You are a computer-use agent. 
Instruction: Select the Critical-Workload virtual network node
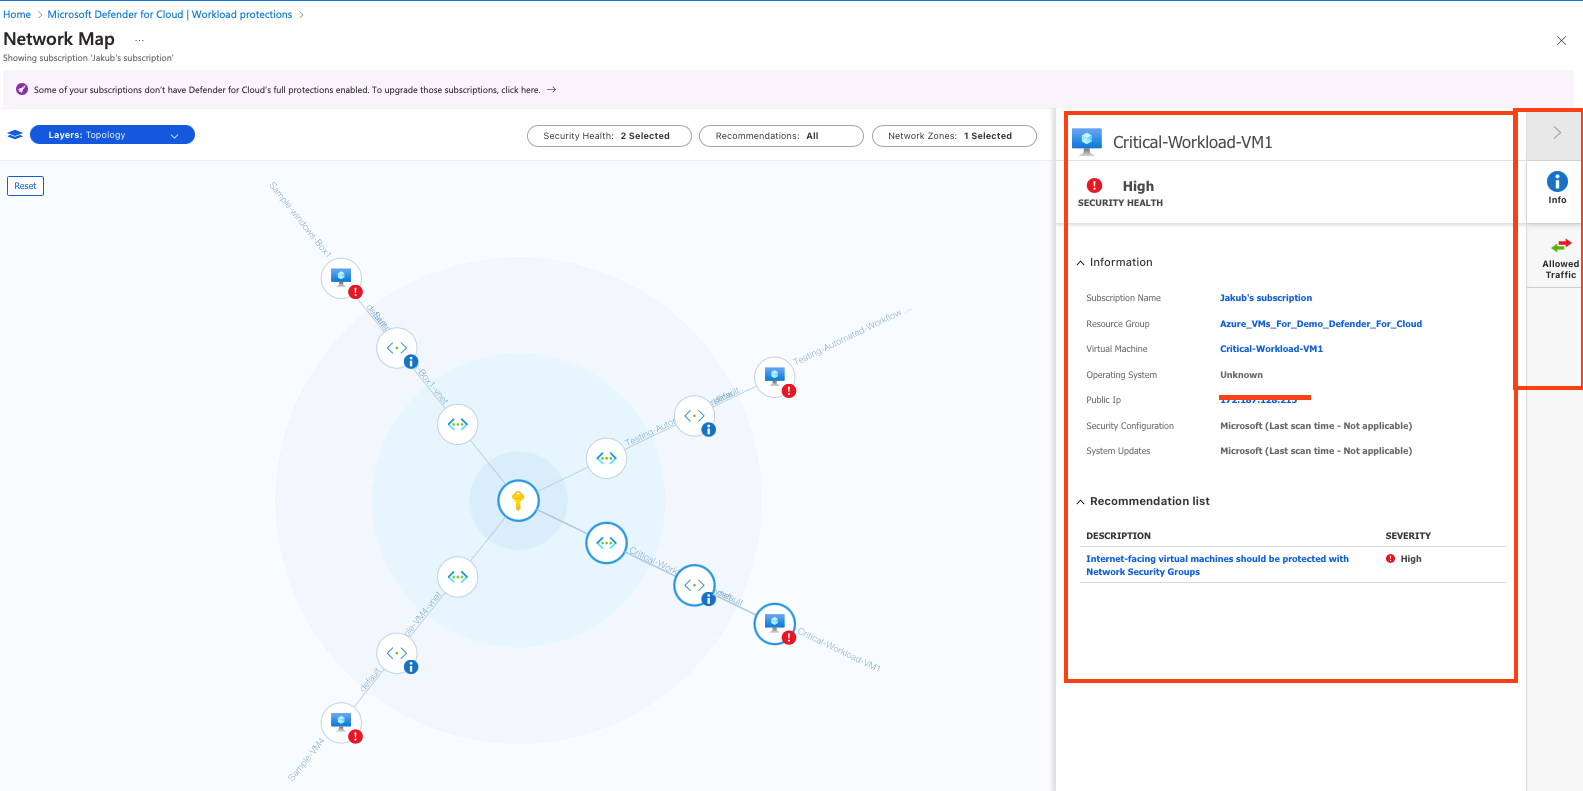(x=606, y=543)
